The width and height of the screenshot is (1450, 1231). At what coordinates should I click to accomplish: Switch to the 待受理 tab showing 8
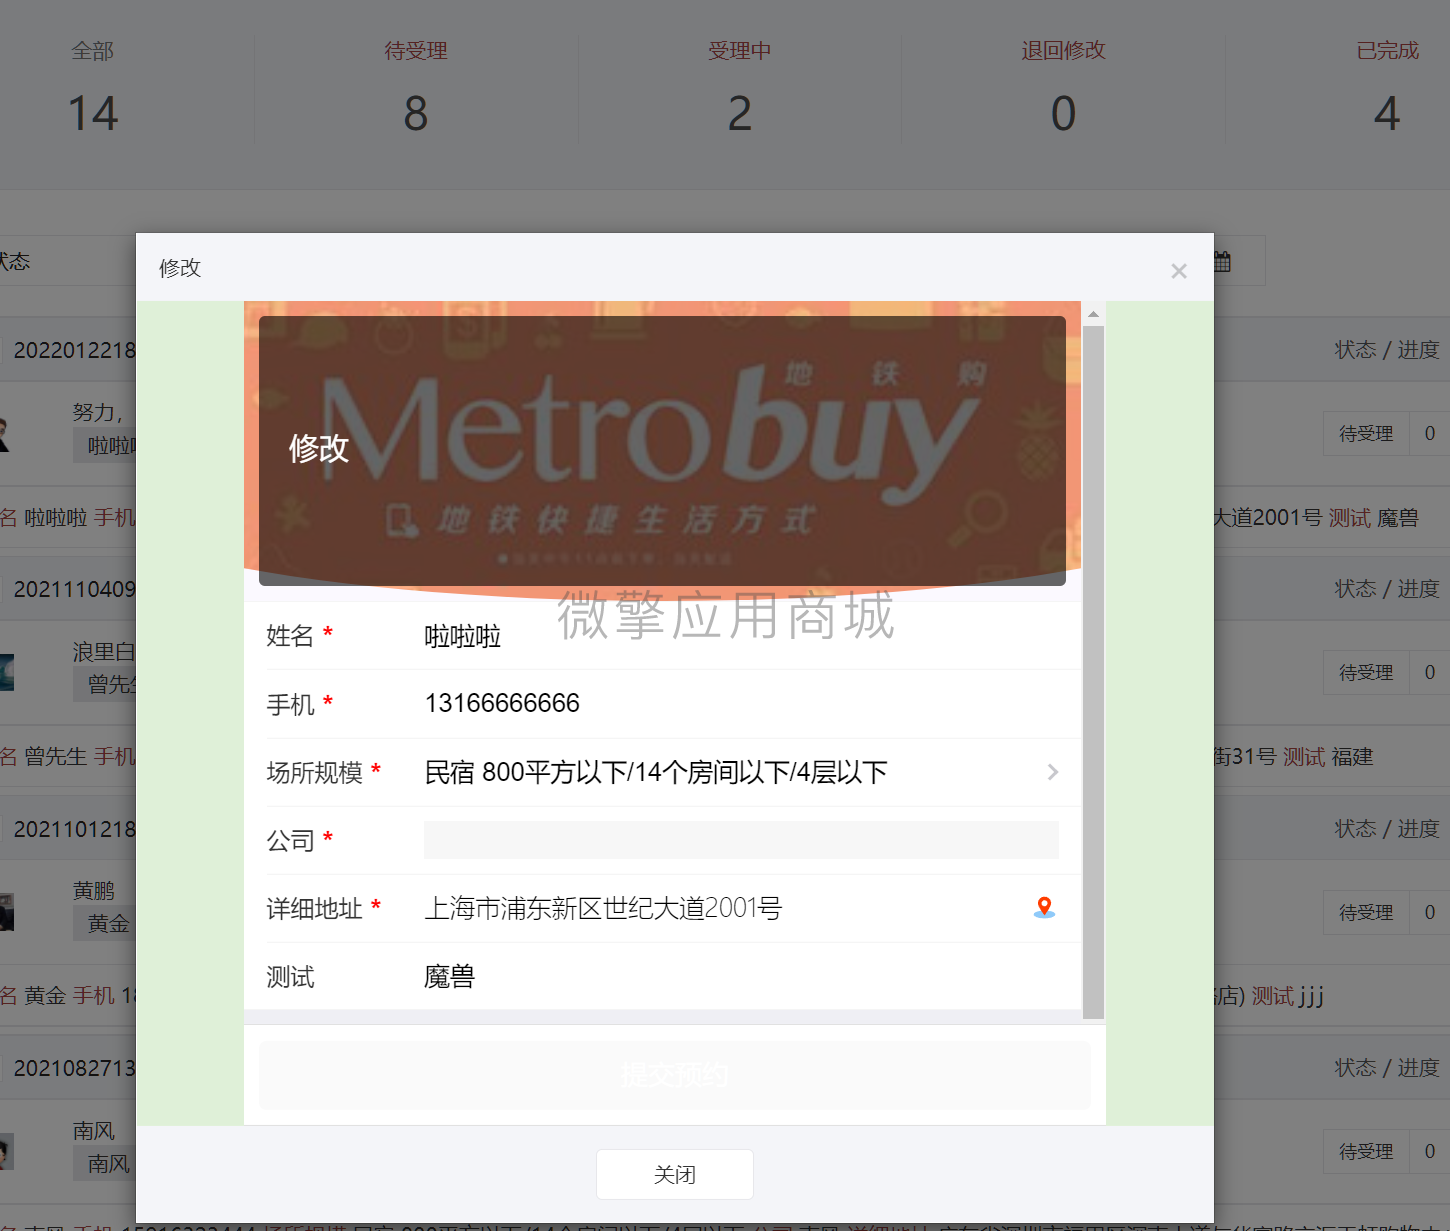point(416,90)
